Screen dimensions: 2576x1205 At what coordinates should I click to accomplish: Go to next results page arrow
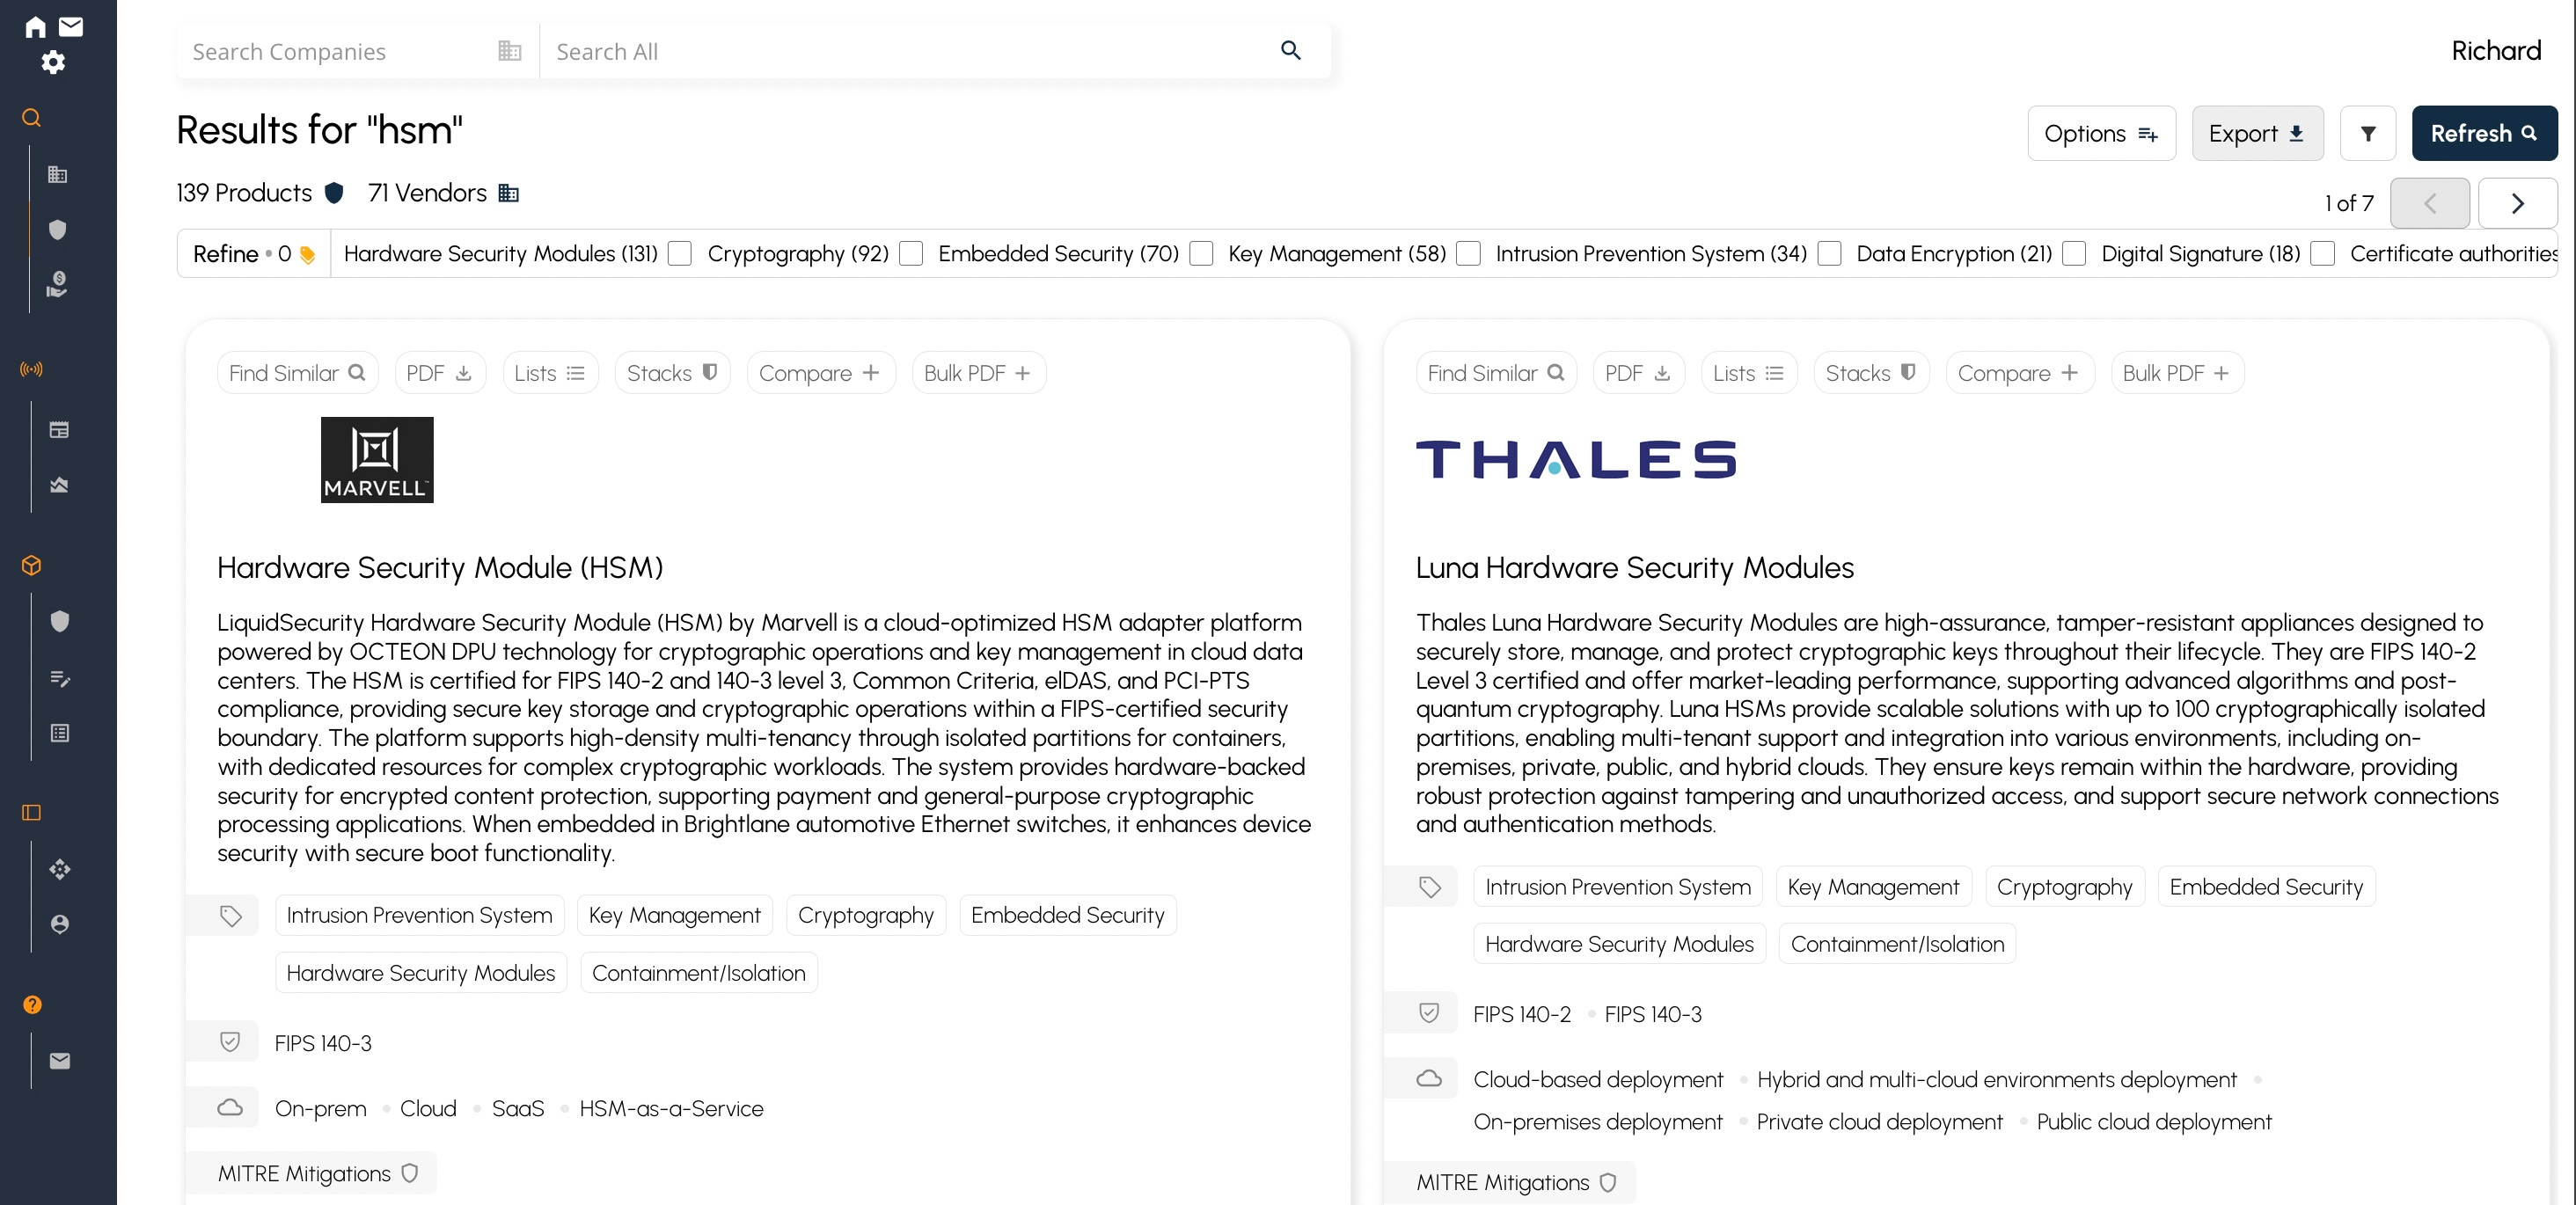(2517, 204)
